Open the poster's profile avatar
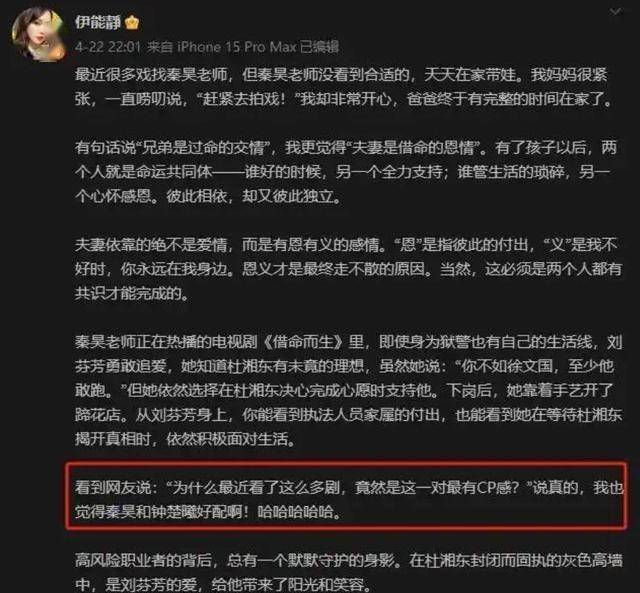 39,34
